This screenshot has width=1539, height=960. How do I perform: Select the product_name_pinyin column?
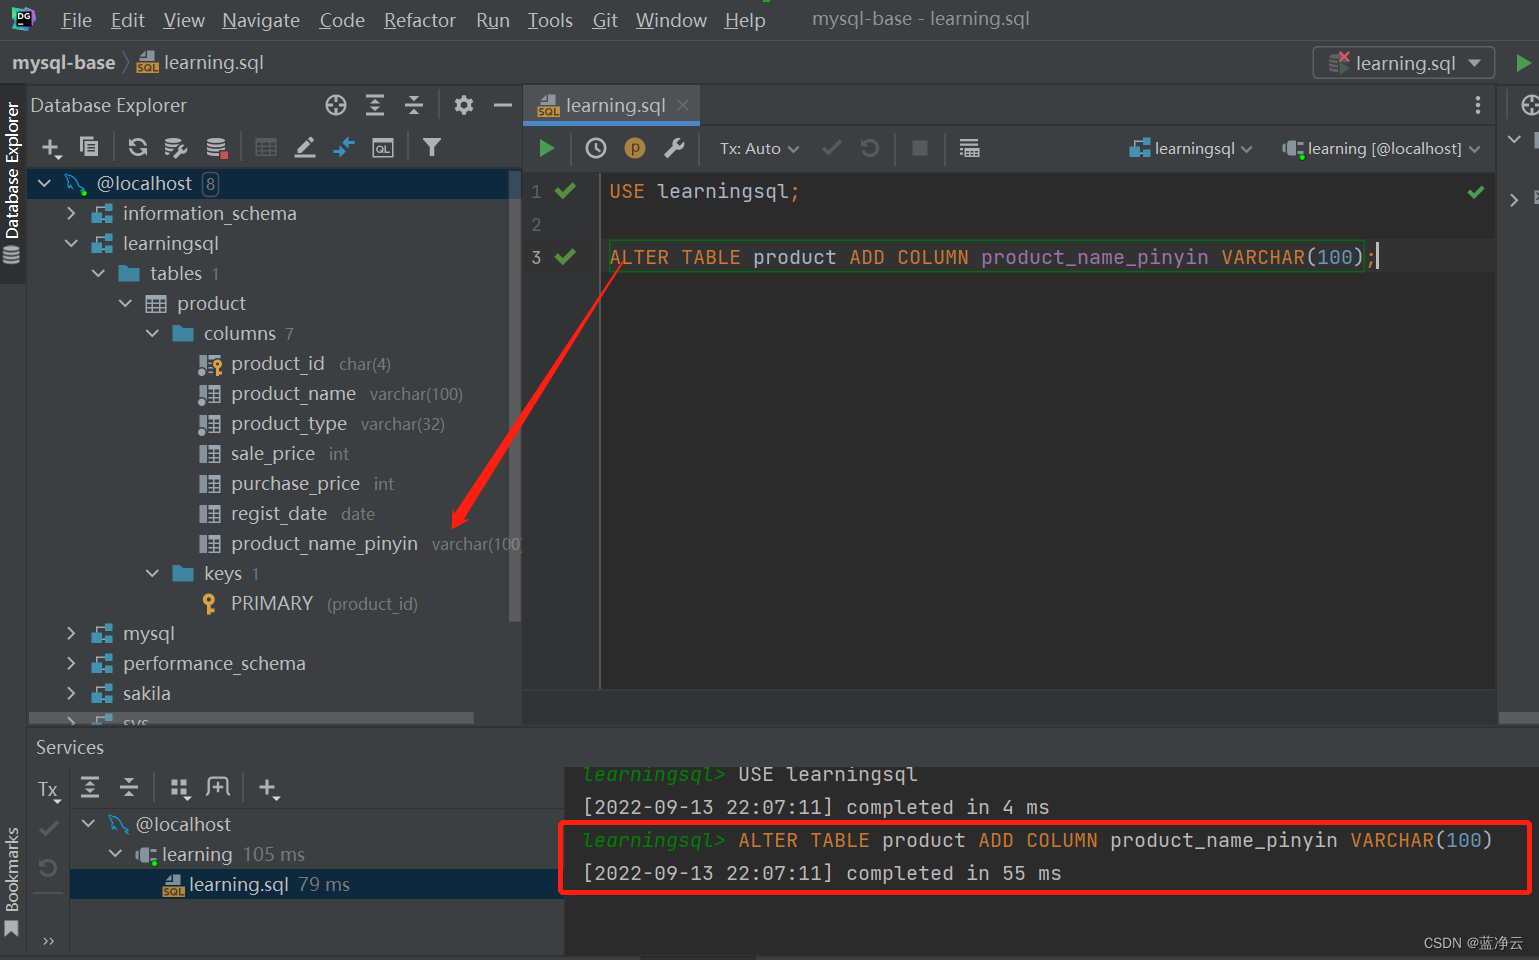pos(324,543)
